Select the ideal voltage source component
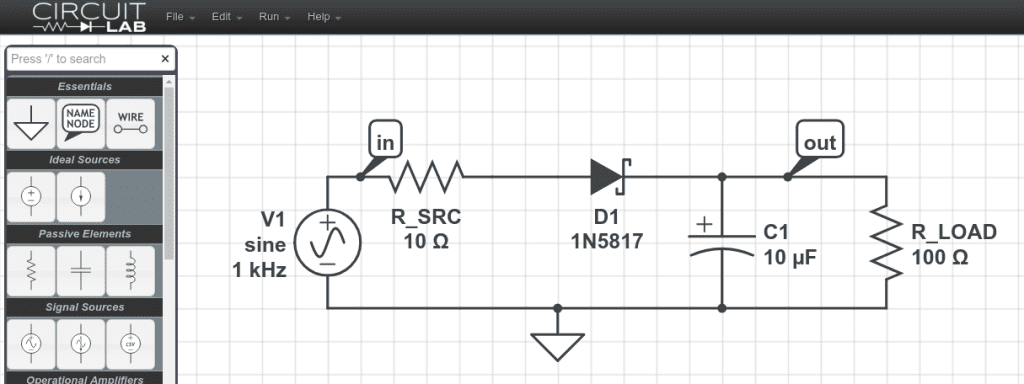 [x=31, y=197]
